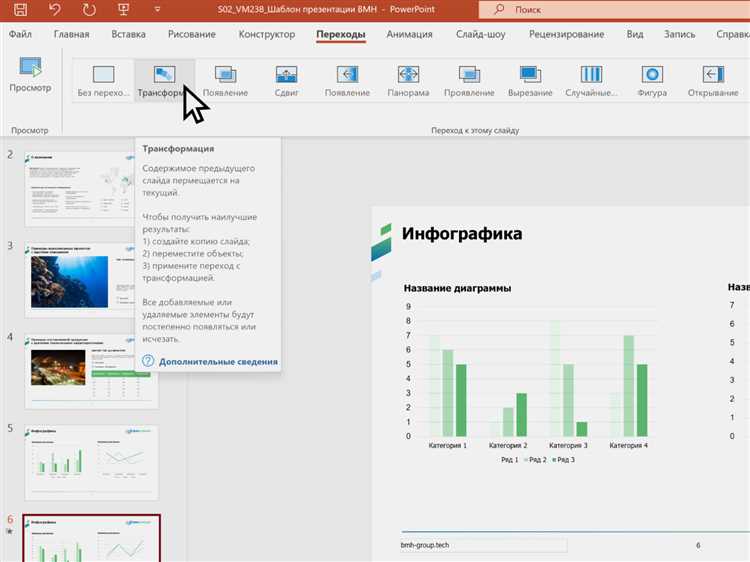Image resolution: width=750 pixels, height=562 pixels.
Task: Choose the Фигура transition
Action: tap(652, 78)
